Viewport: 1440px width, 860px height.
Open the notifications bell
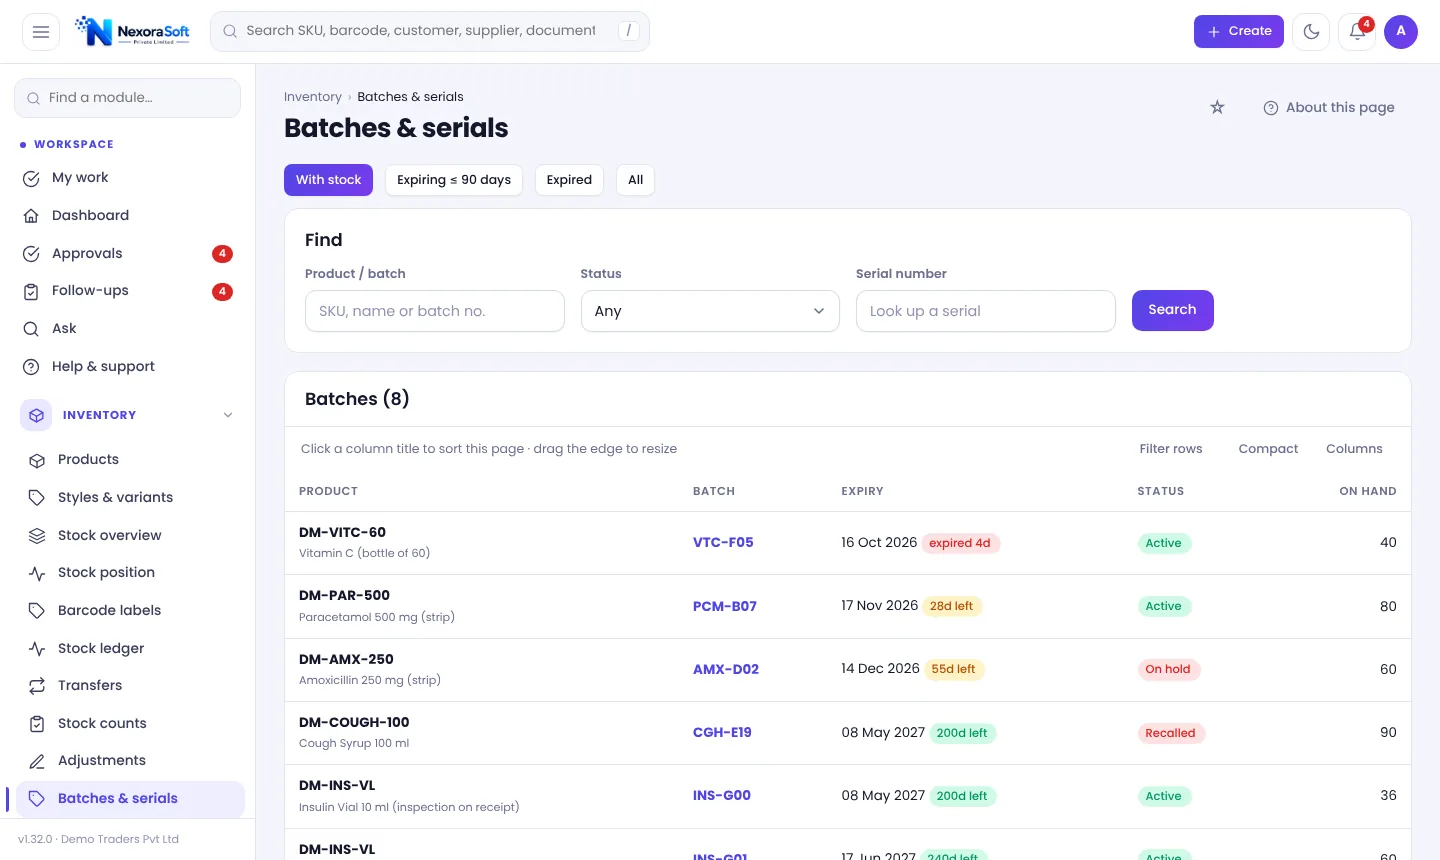[x=1357, y=32]
